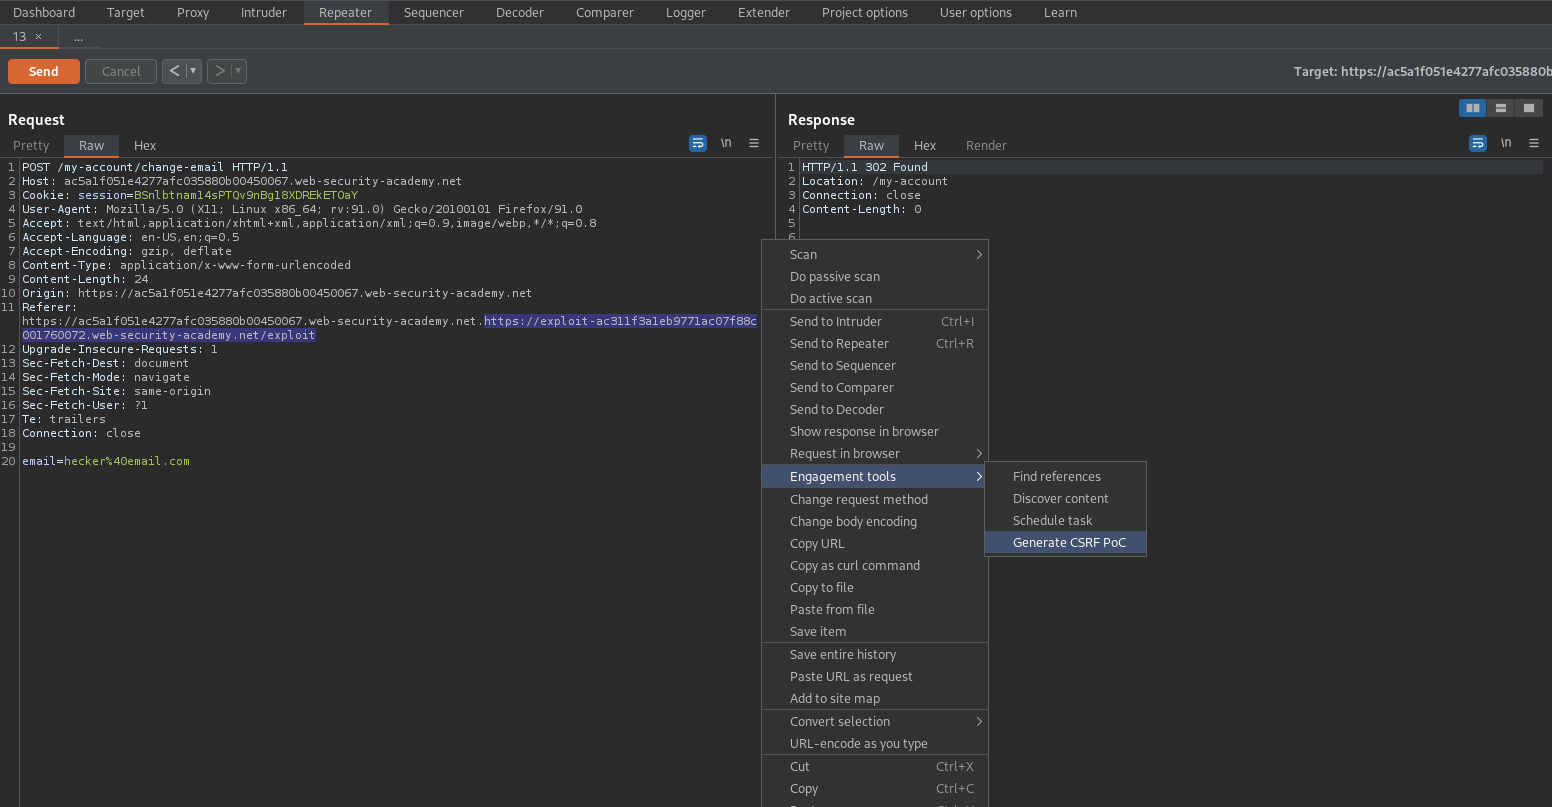The width and height of the screenshot is (1552, 807).
Task: Select top-bottom split layout icon
Action: 1500,108
